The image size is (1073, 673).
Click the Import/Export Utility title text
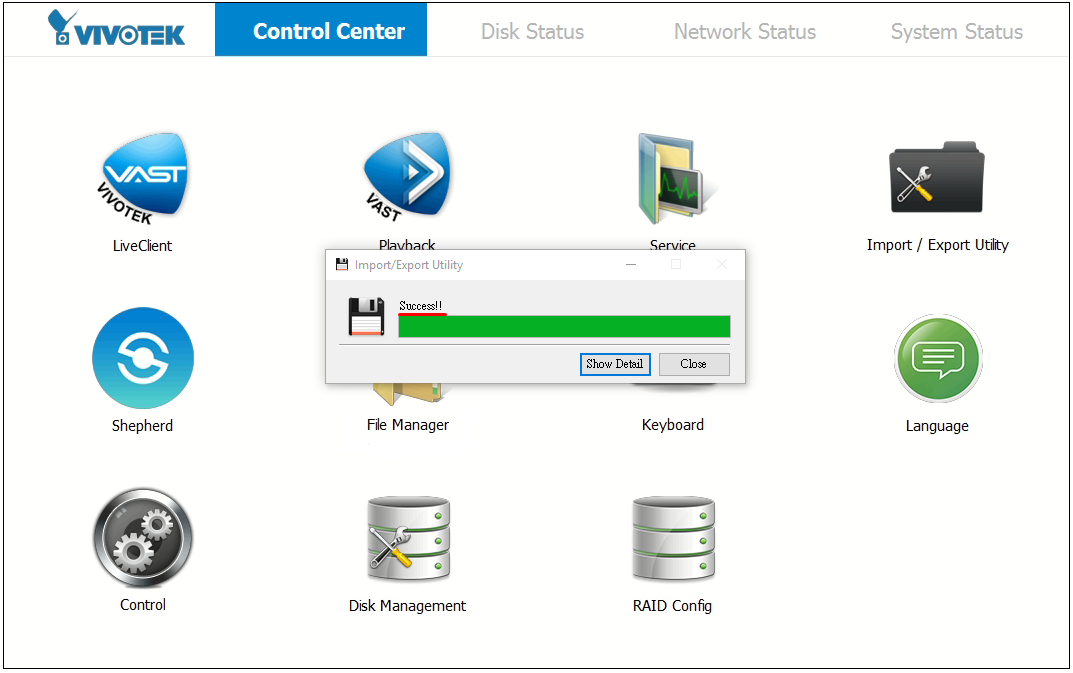[x=409, y=265]
